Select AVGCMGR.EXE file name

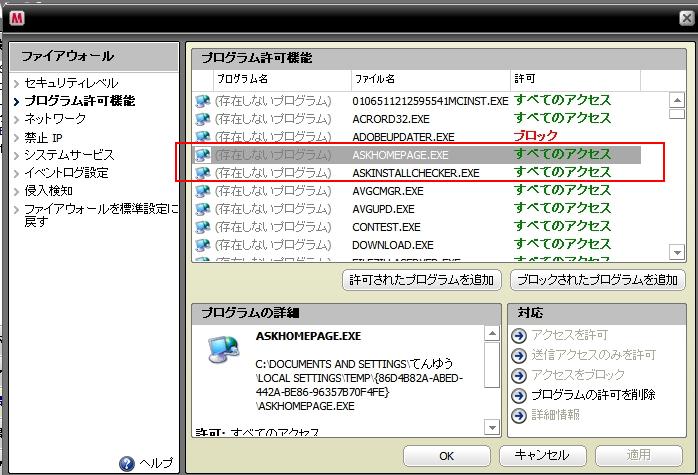[x=388, y=191]
